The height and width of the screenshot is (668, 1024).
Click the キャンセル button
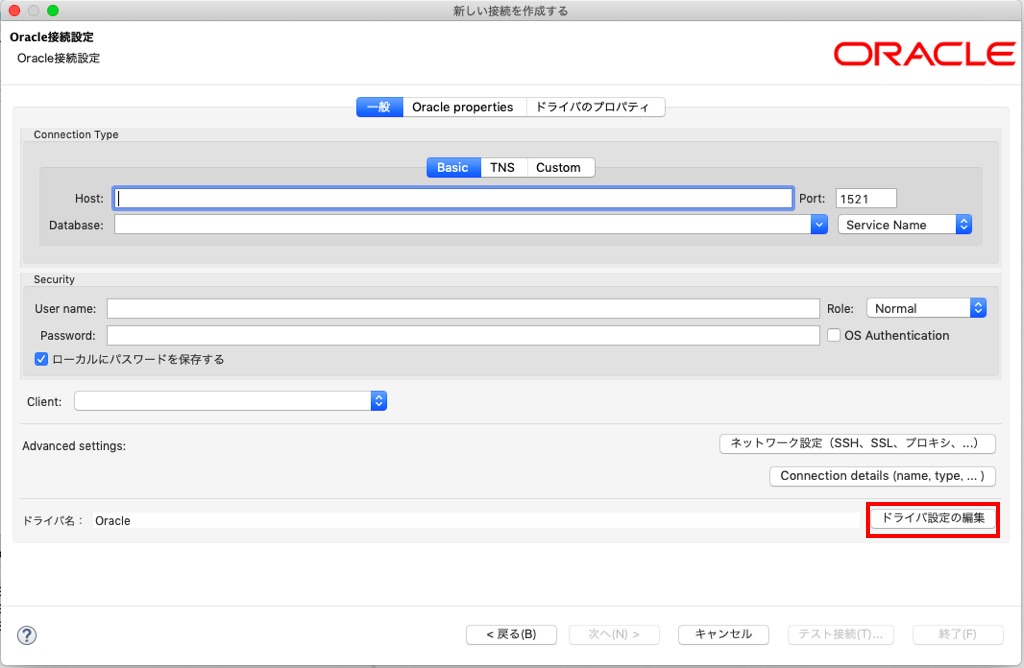pos(724,634)
